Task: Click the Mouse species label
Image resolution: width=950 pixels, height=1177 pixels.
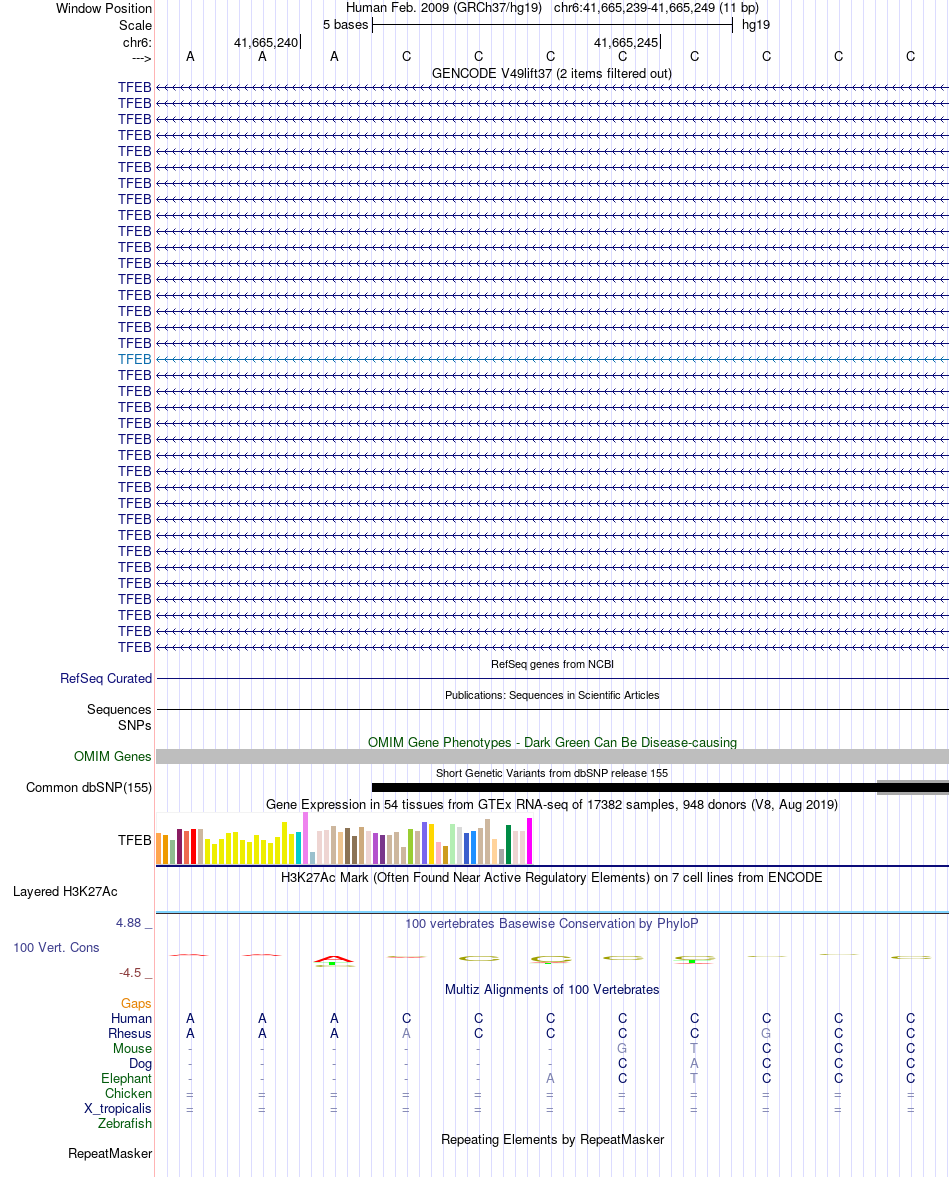Action: (x=132, y=1049)
